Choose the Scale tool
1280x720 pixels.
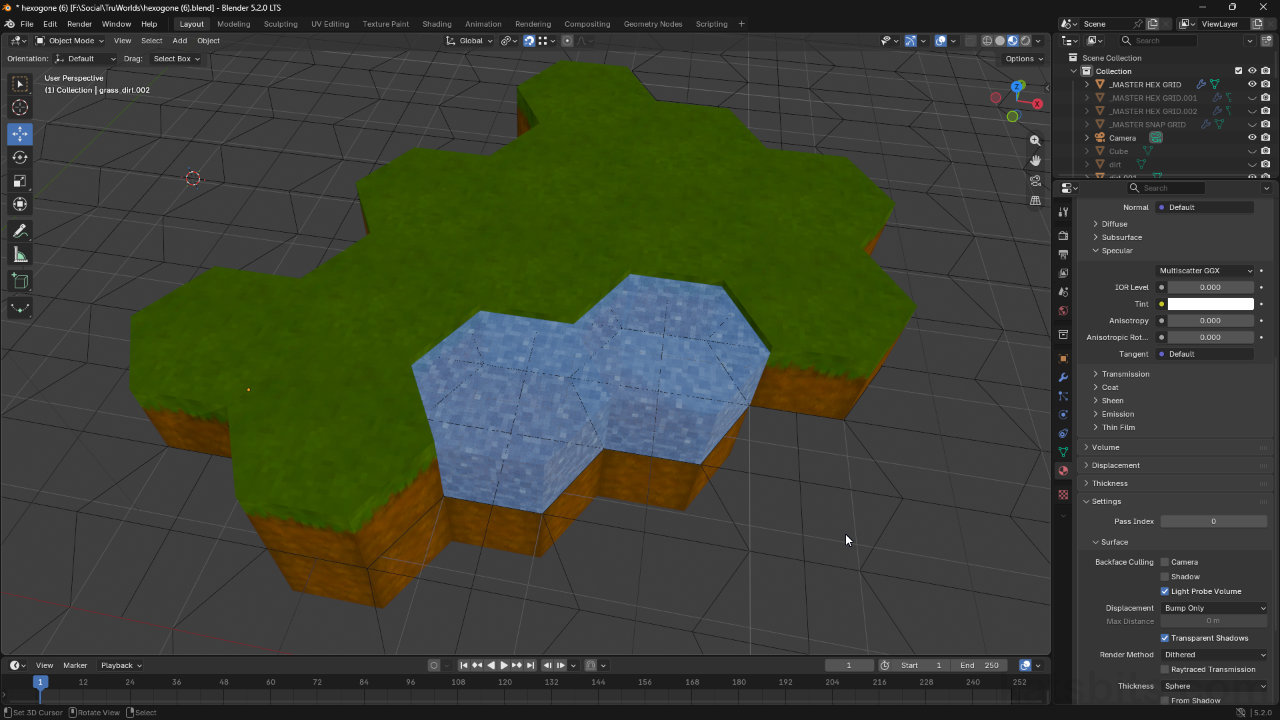coord(20,181)
